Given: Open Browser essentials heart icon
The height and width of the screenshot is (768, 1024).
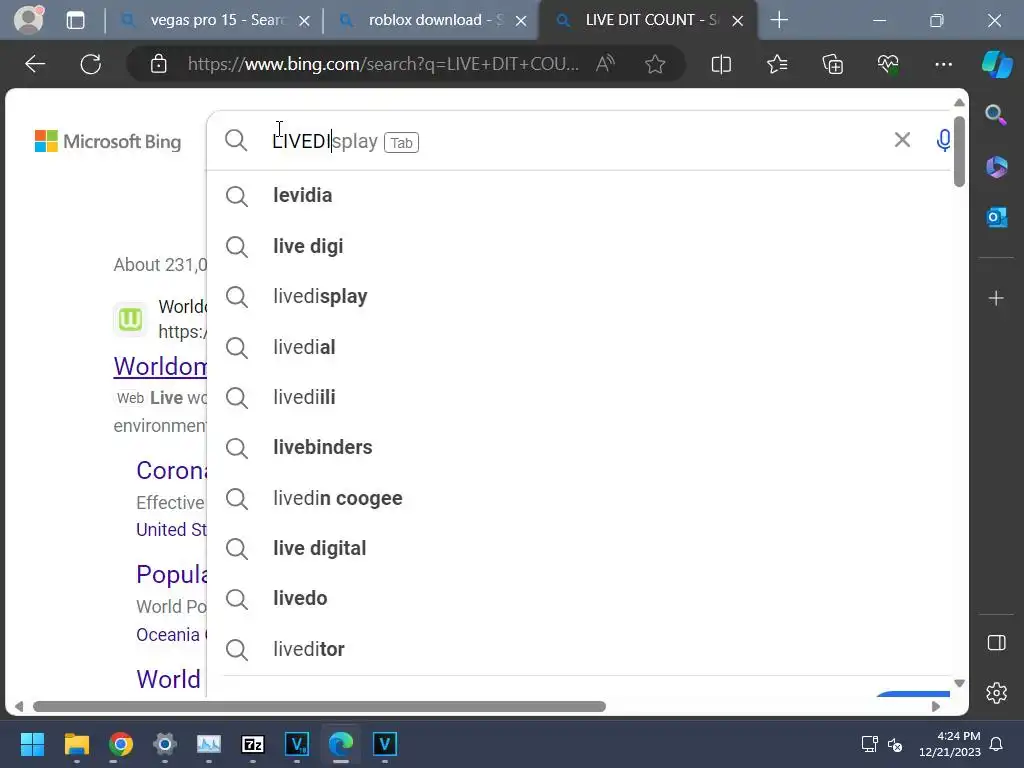Looking at the screenshot, I should coord(888,64).
